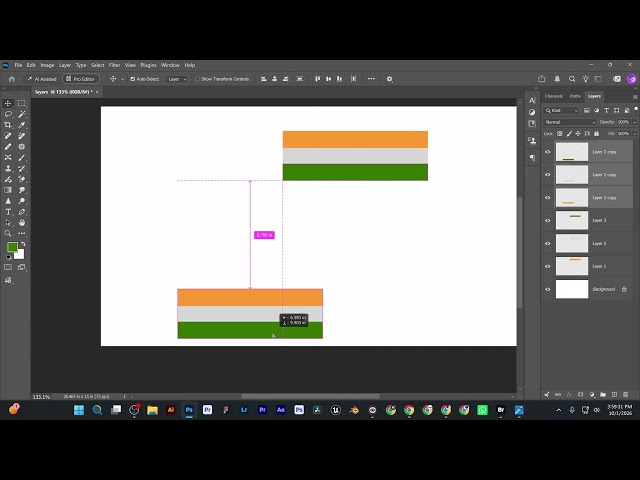
Task: Select the Gradient tool
Action: tap(8, 190)
